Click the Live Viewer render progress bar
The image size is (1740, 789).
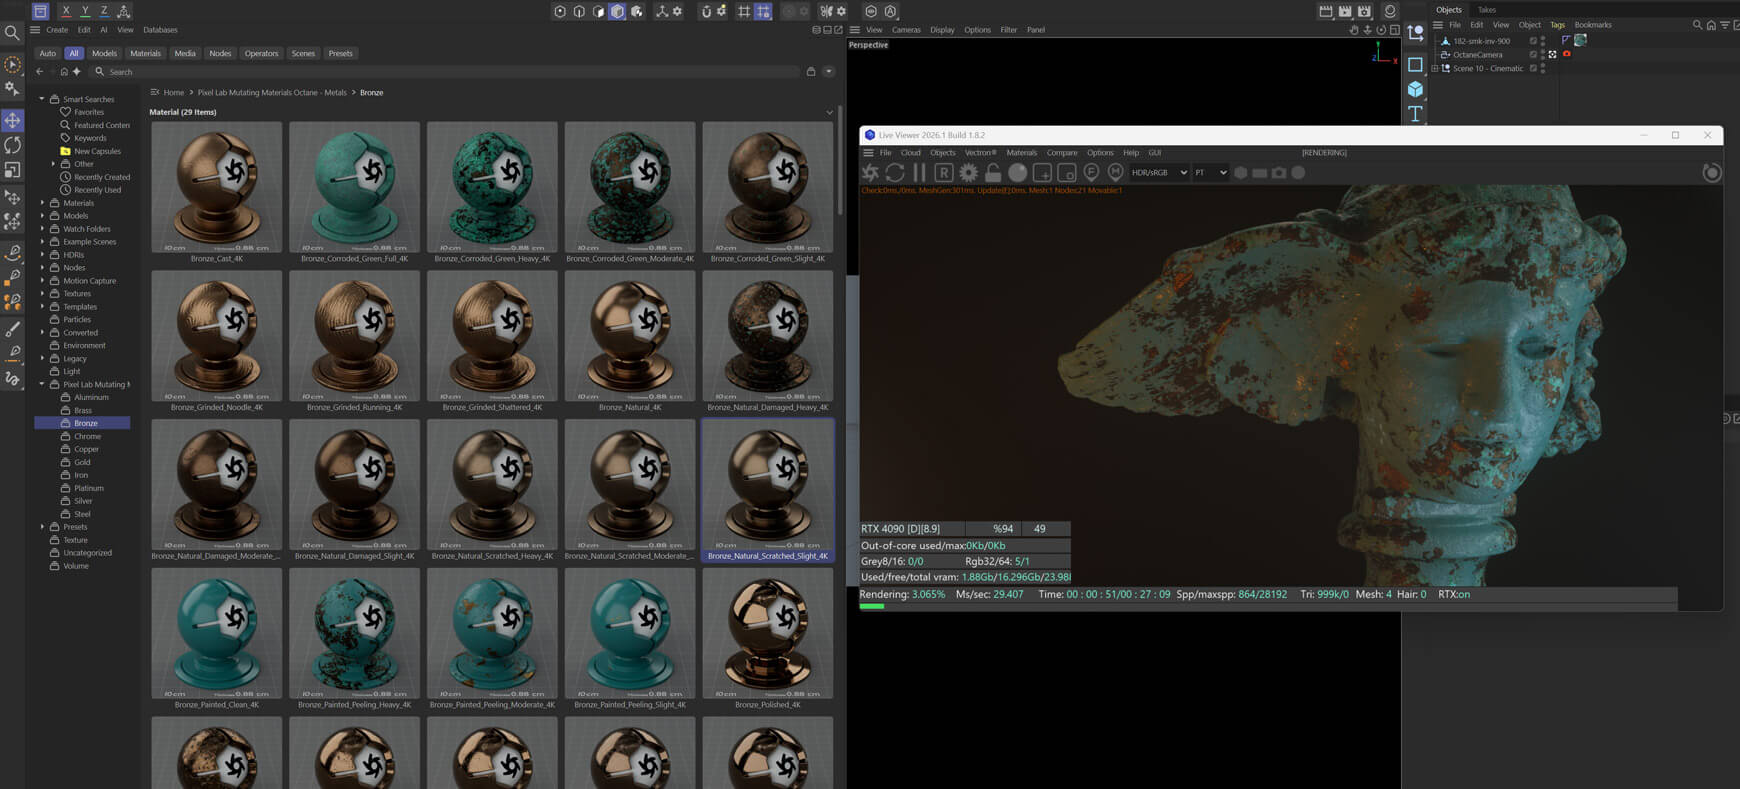(1267, 606)
